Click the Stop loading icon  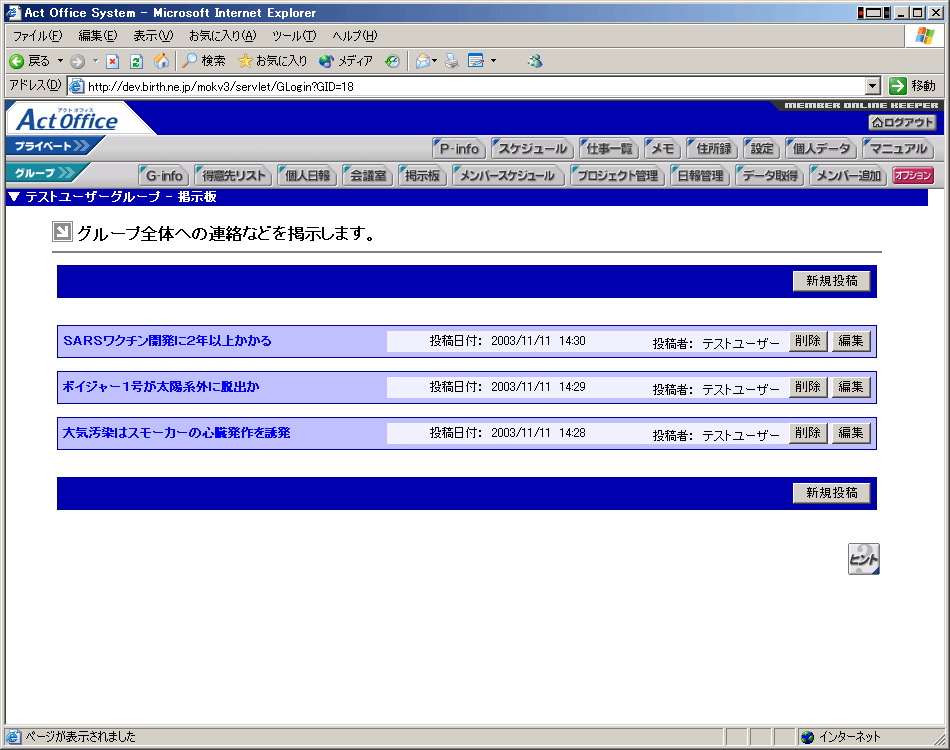(113, 61)
